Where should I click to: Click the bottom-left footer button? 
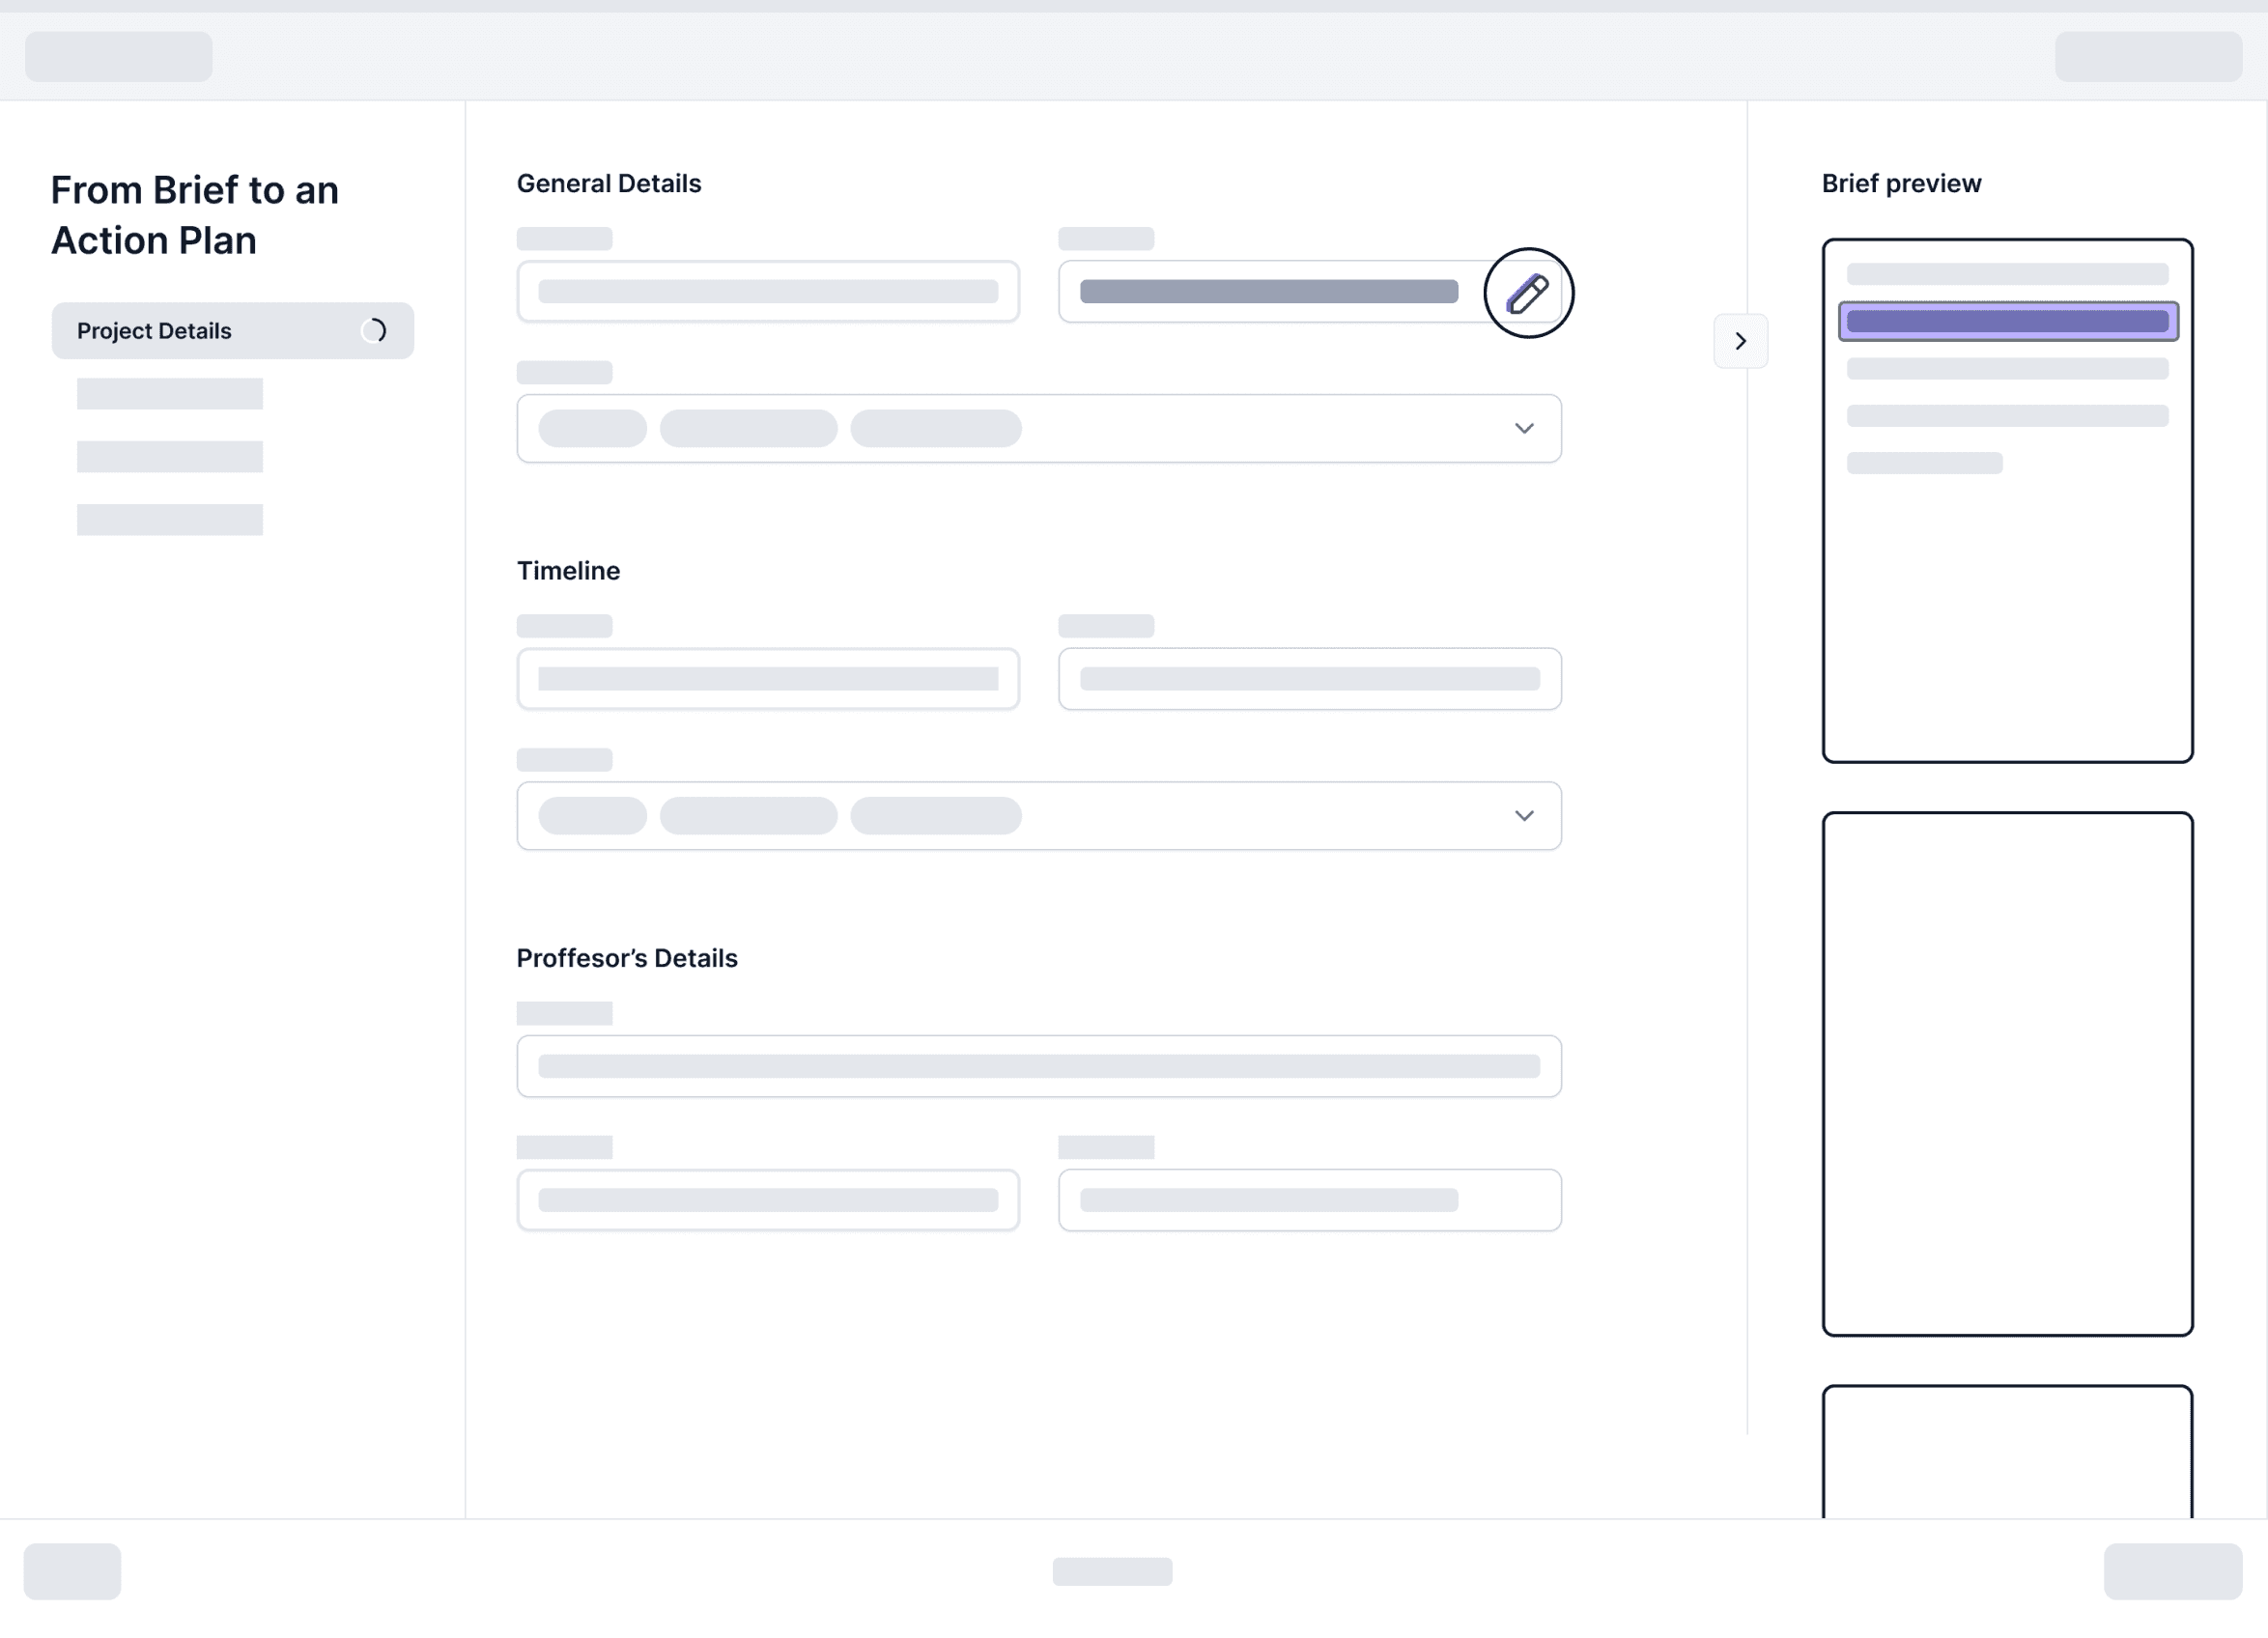(x=72, y=1571)
